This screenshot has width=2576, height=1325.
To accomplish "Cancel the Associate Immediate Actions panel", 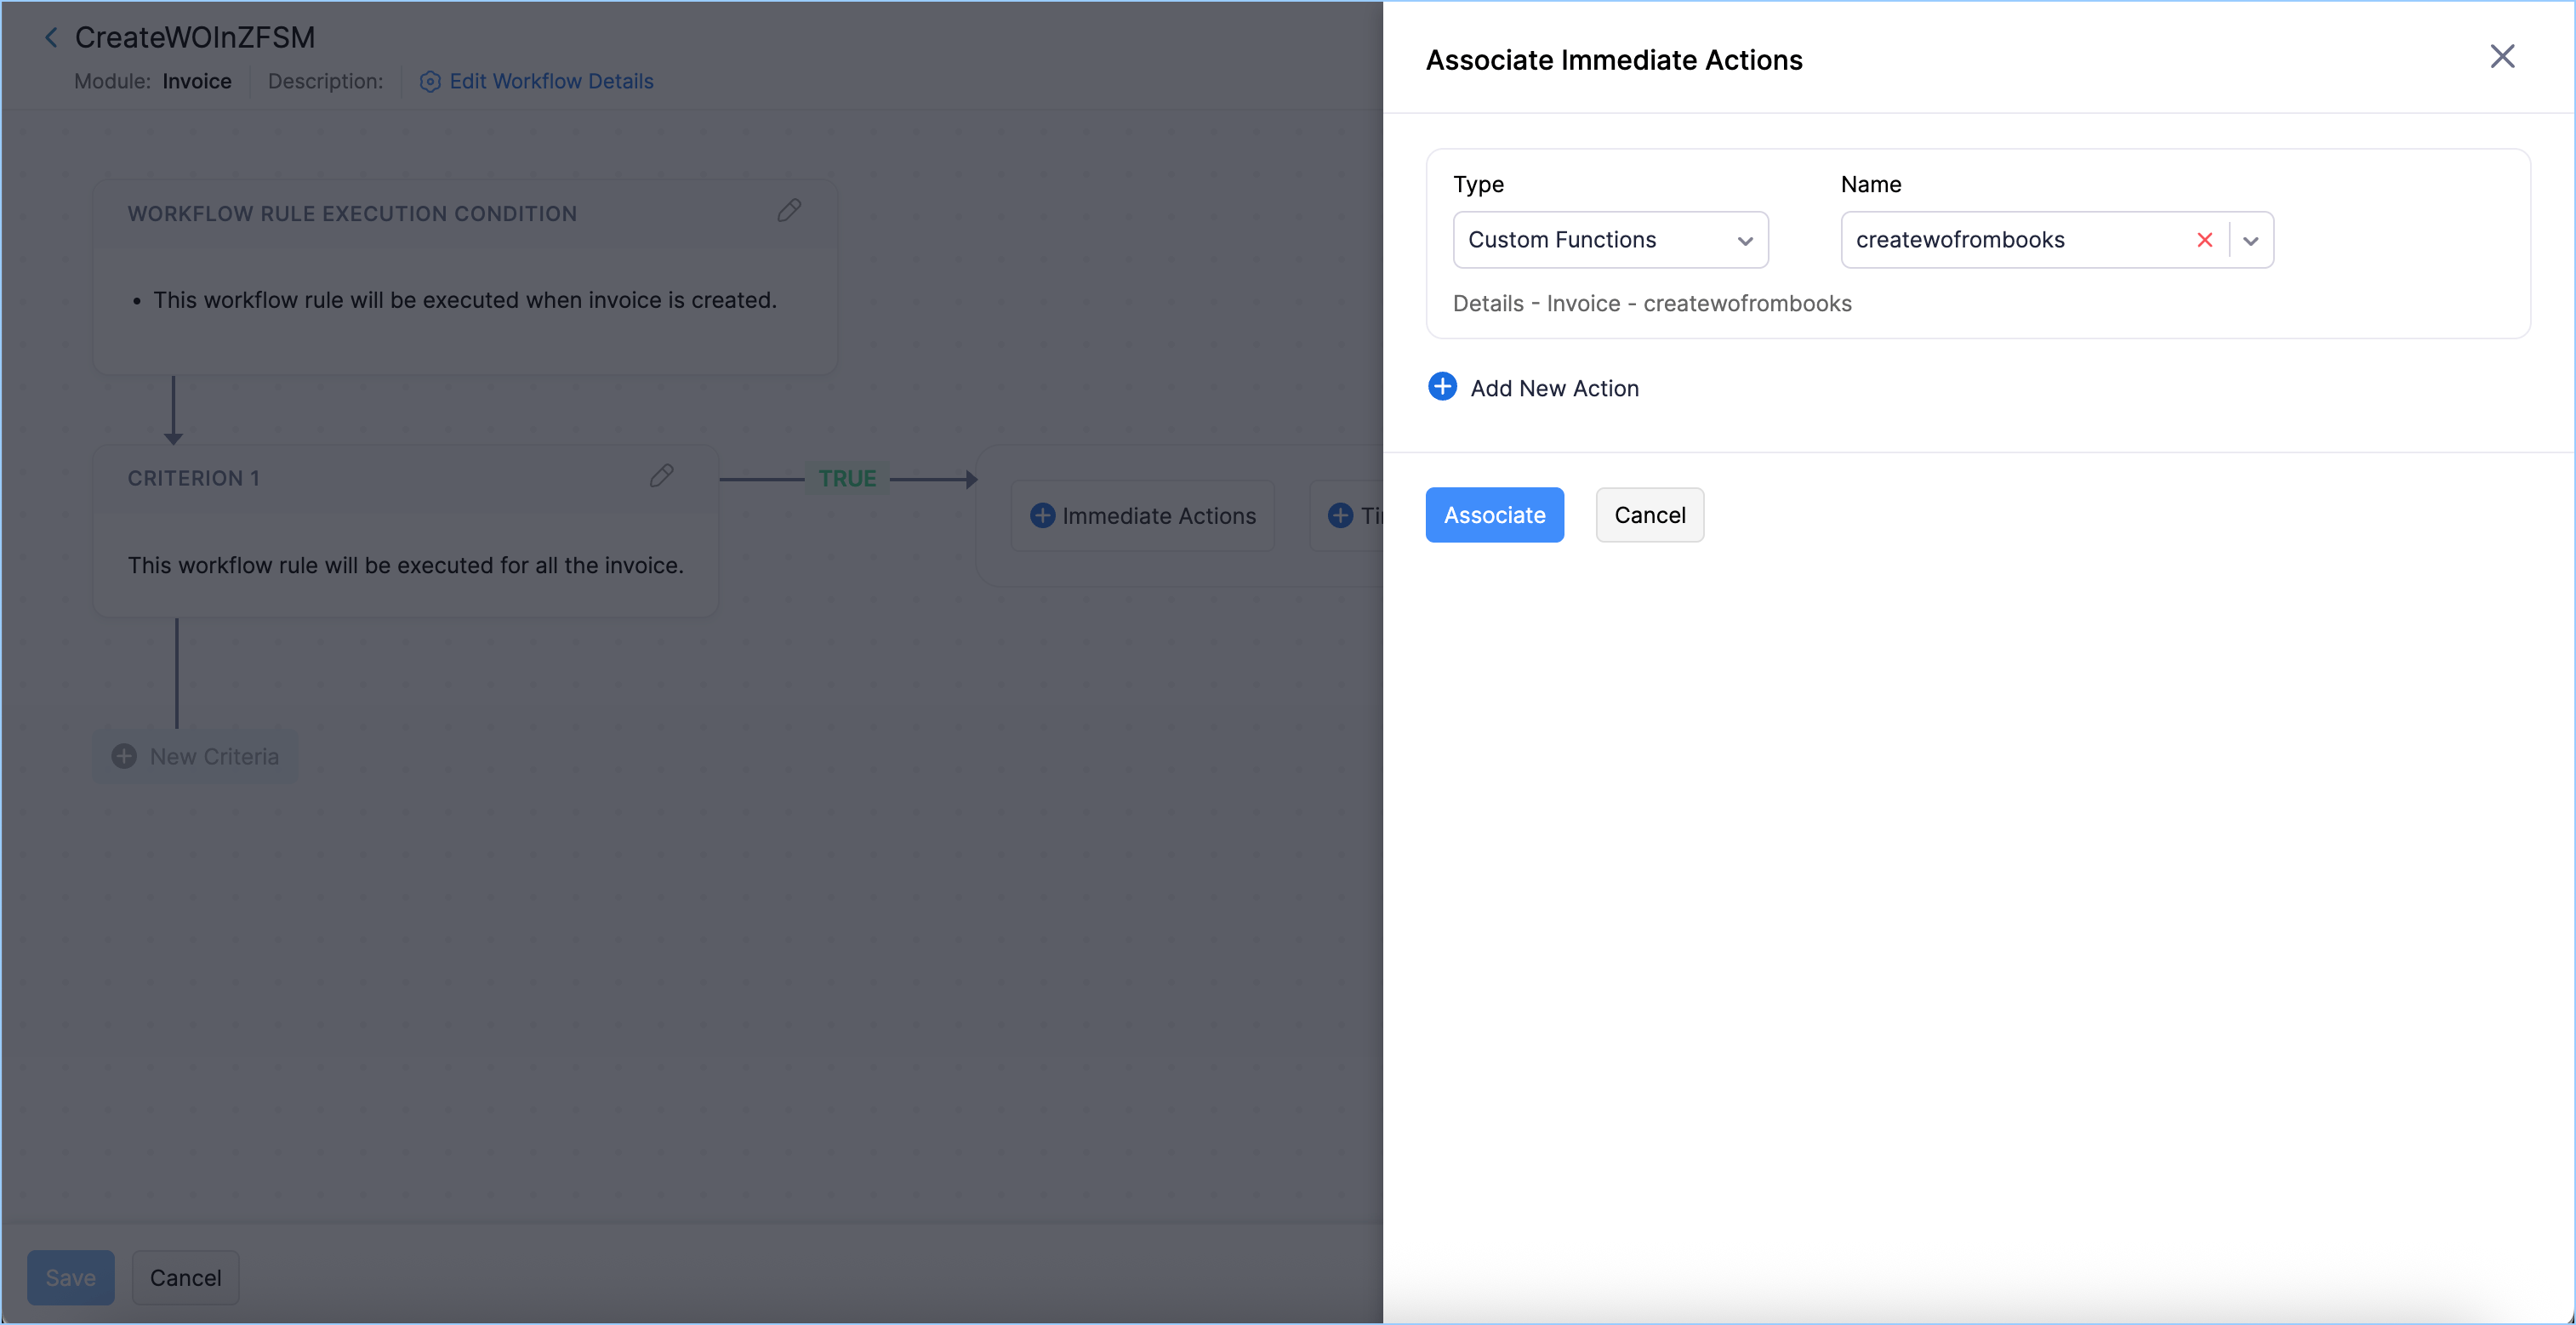I will (x=1649, y=515).
